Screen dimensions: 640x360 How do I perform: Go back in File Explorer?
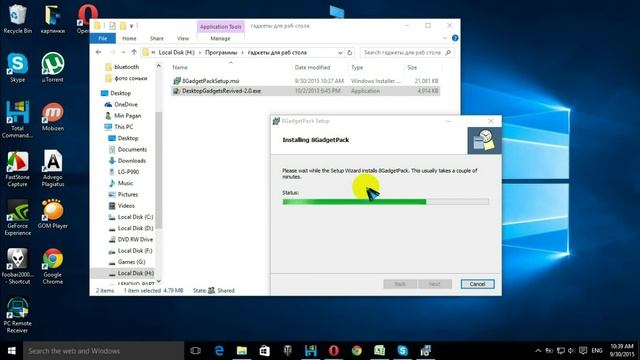pyautogui.click(x=98, y=52)
